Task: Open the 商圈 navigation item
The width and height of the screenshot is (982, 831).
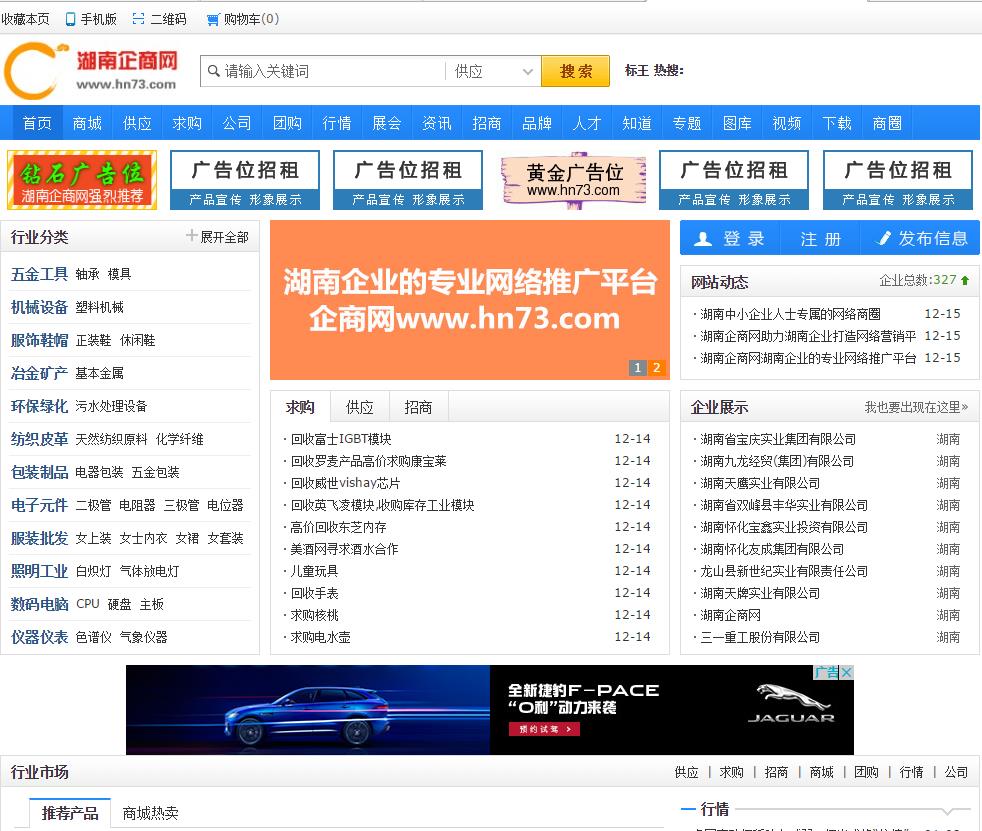Action: coord(887,123)
